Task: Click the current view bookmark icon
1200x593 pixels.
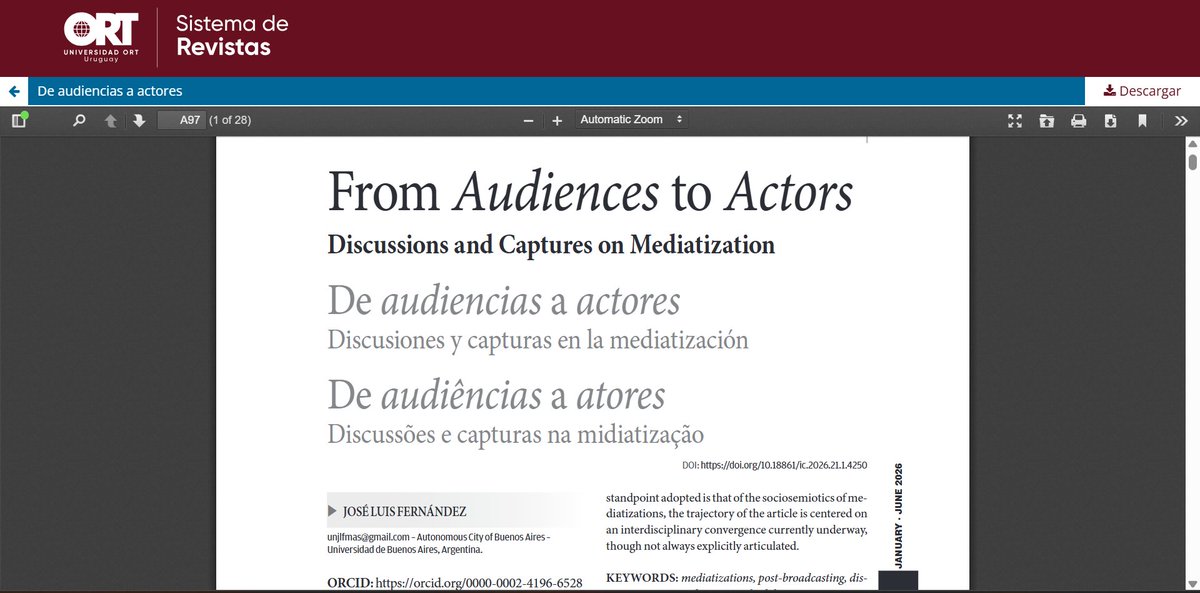Action: tap(1142, 120)
